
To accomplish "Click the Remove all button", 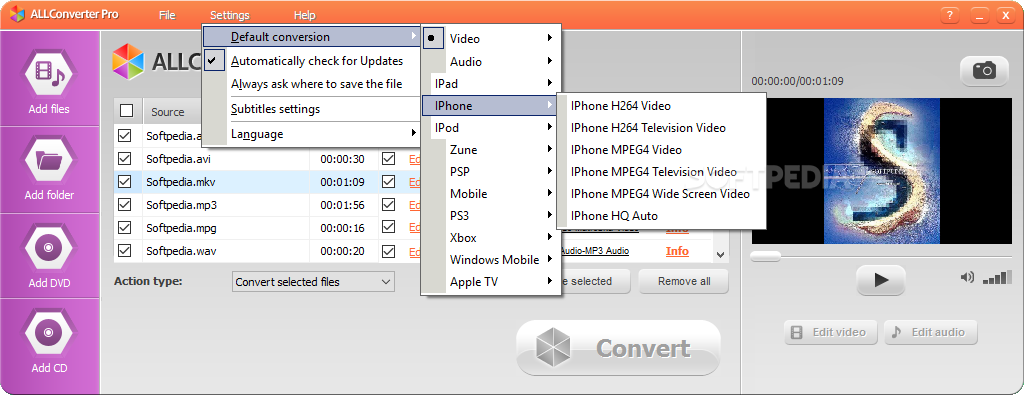I will (684, 281).
